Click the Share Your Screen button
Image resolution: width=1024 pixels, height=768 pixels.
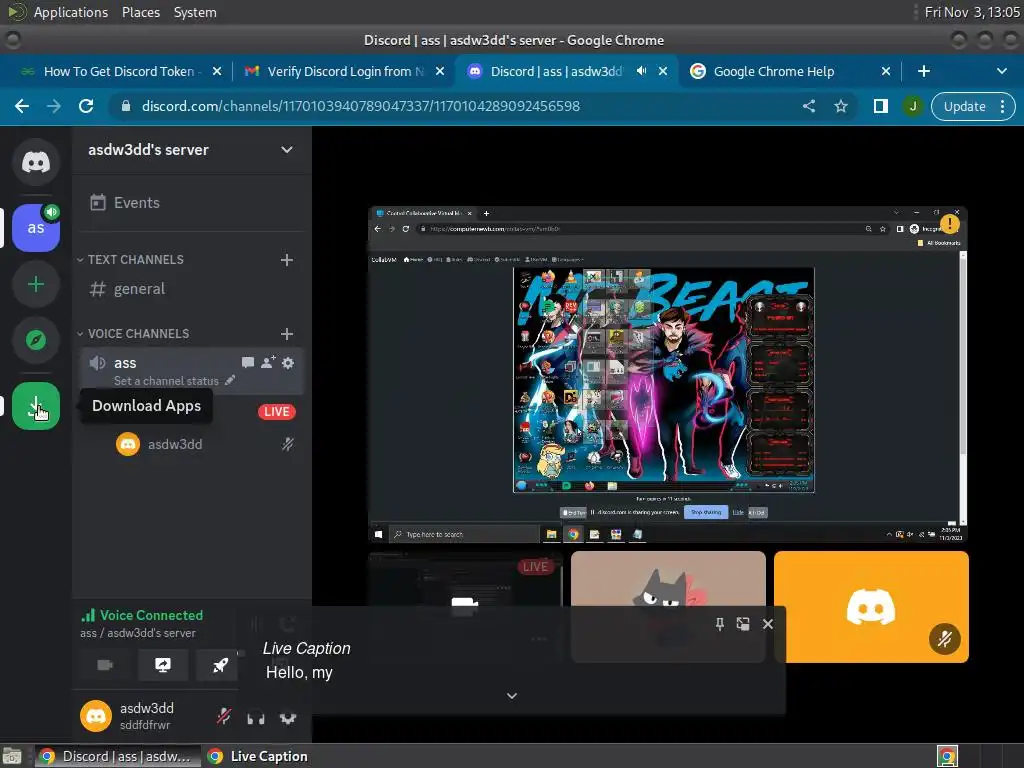[163, 665]
